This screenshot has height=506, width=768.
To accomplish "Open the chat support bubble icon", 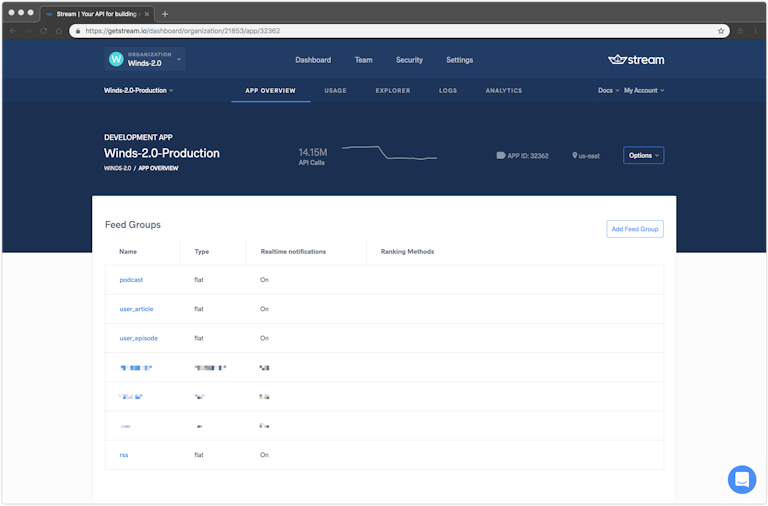I will [742, 479].
